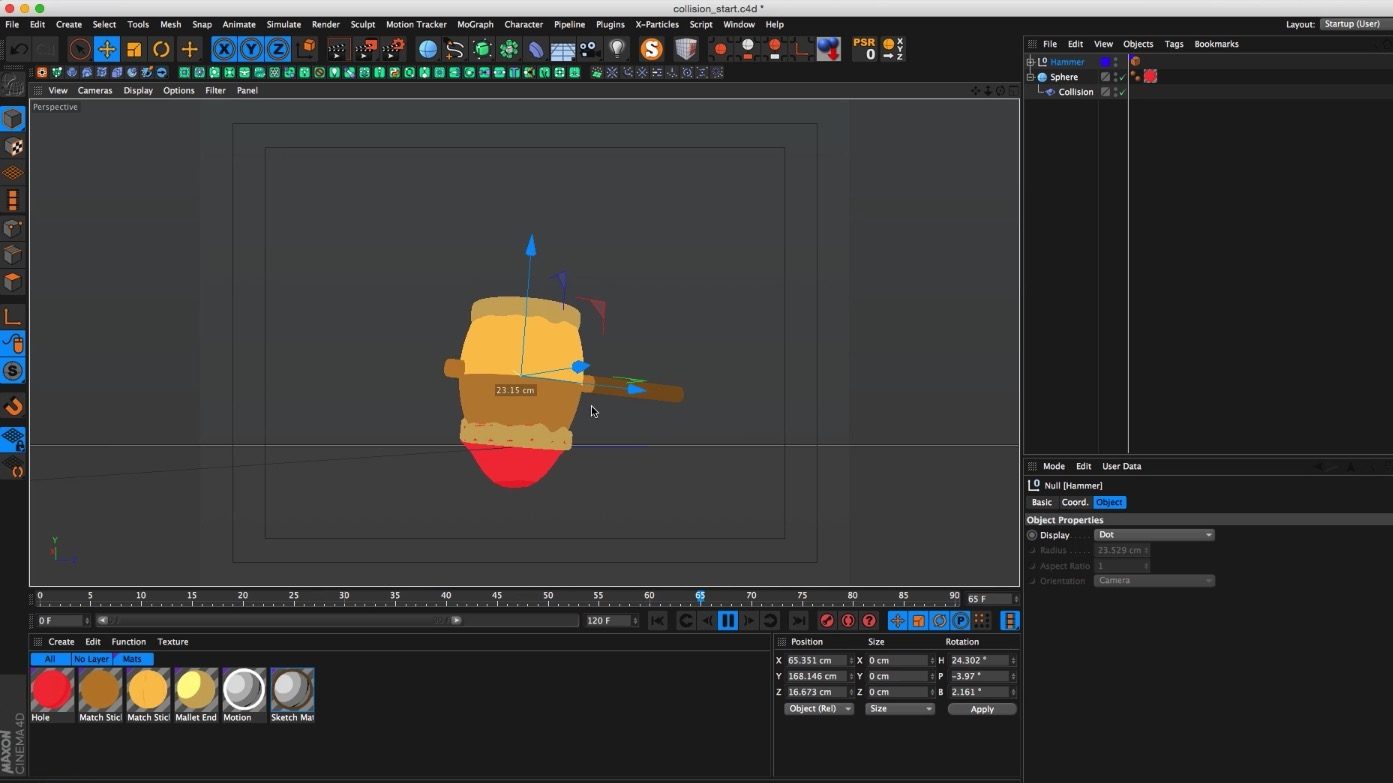This screenshot has height=783, width=1393.
Task: Open the Size mode dropdown
Action: (x=900, y=709)
